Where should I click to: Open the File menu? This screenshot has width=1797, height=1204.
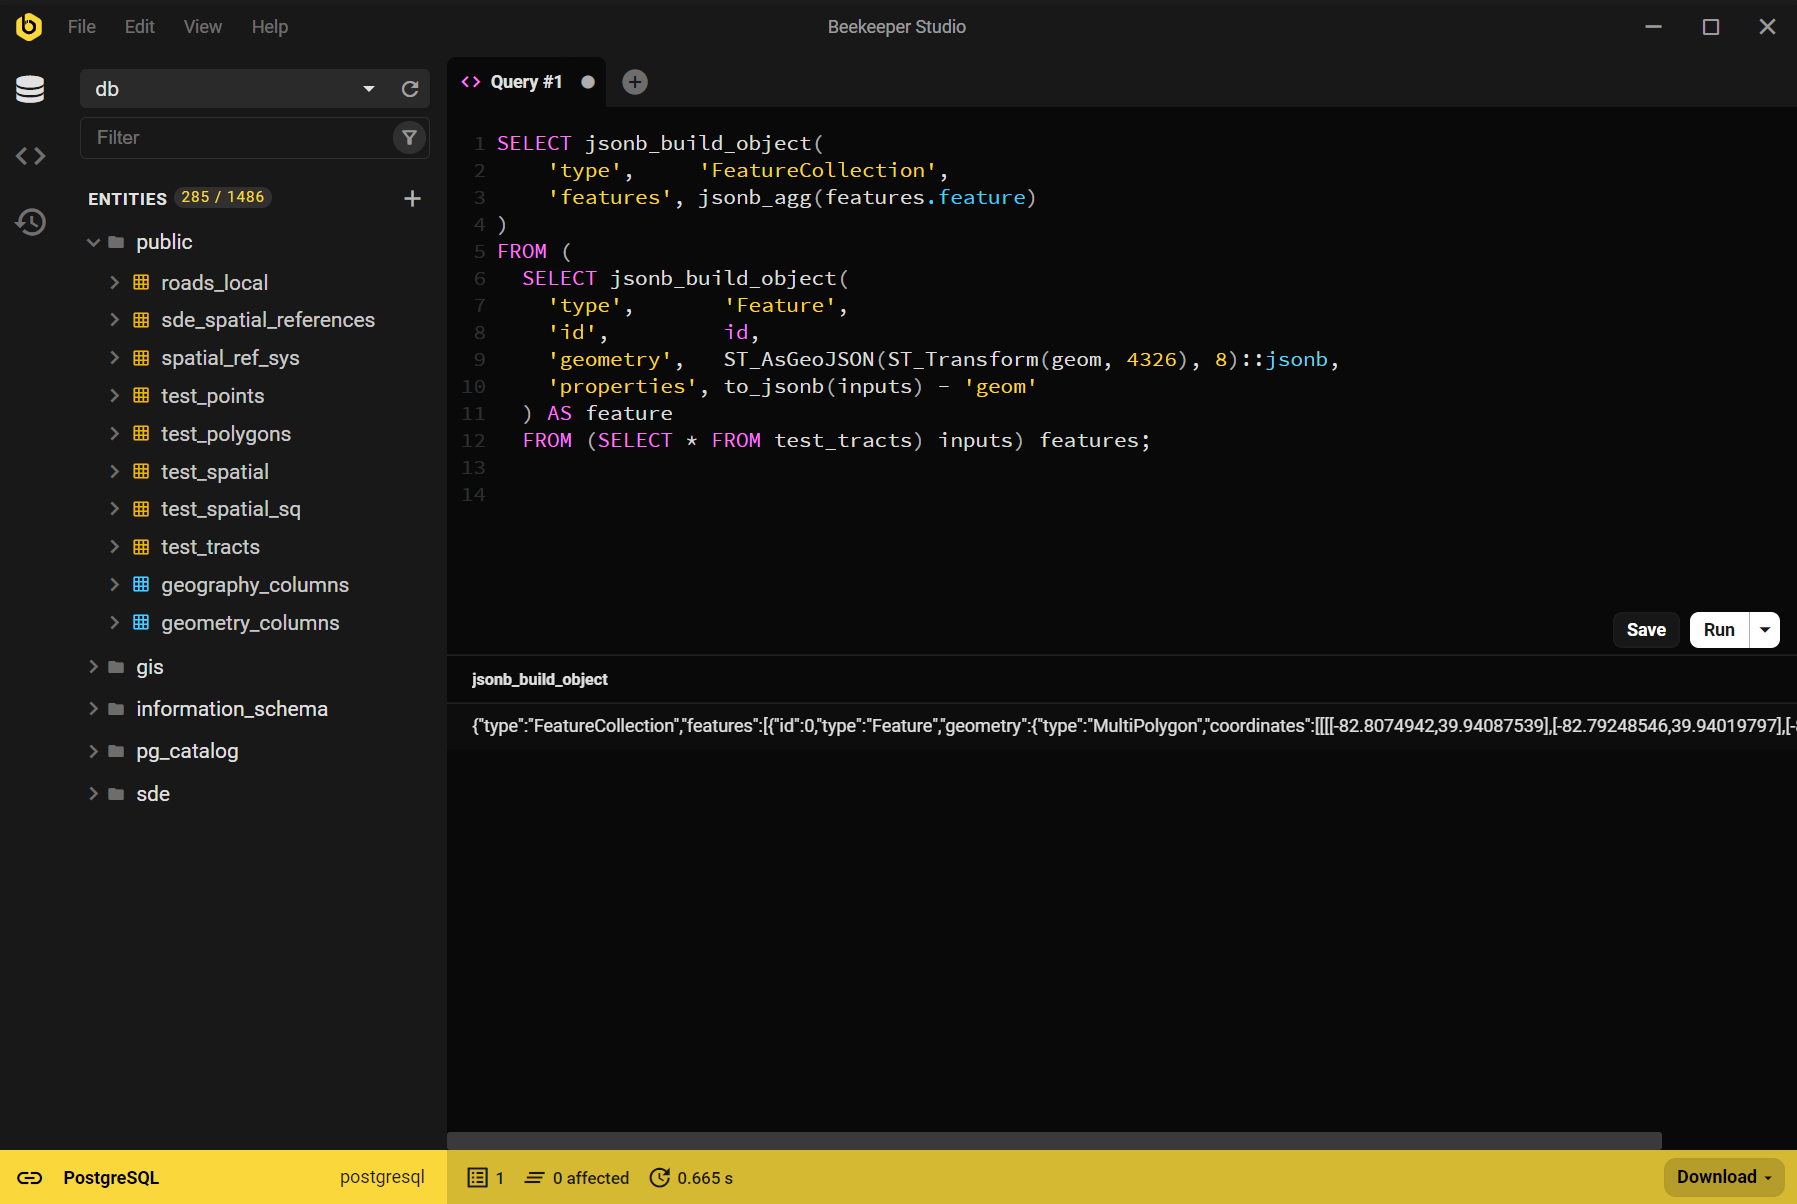81,27
